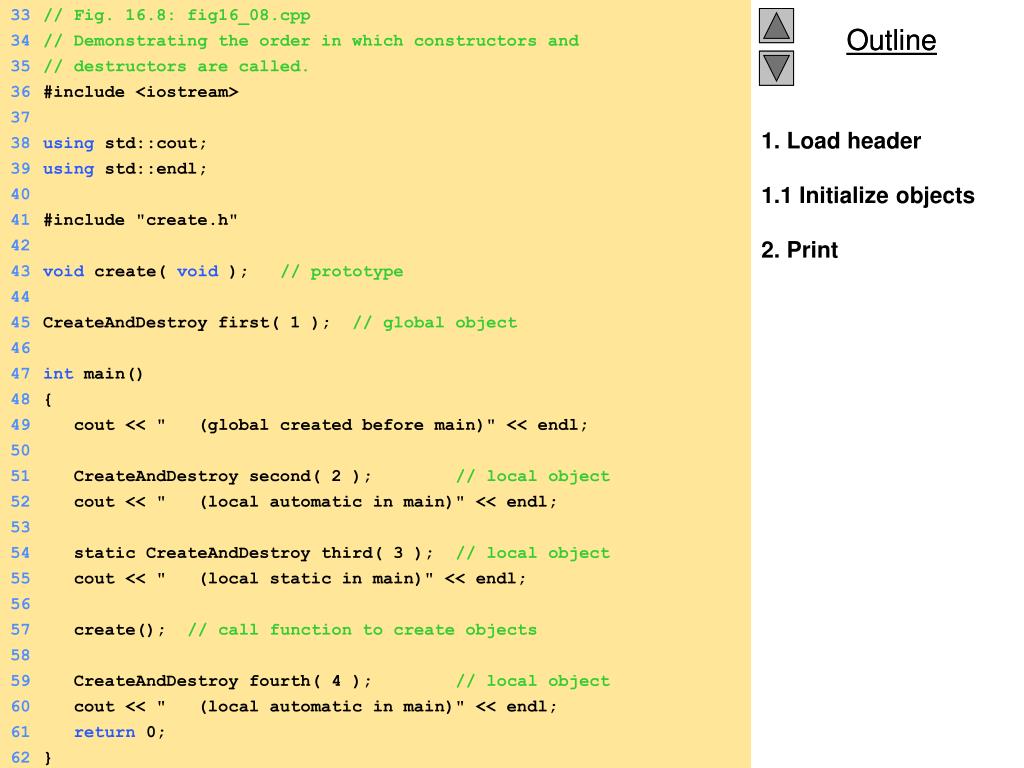Open the Outline link
Screen dimensions: 1024x768
coord(891,40)
